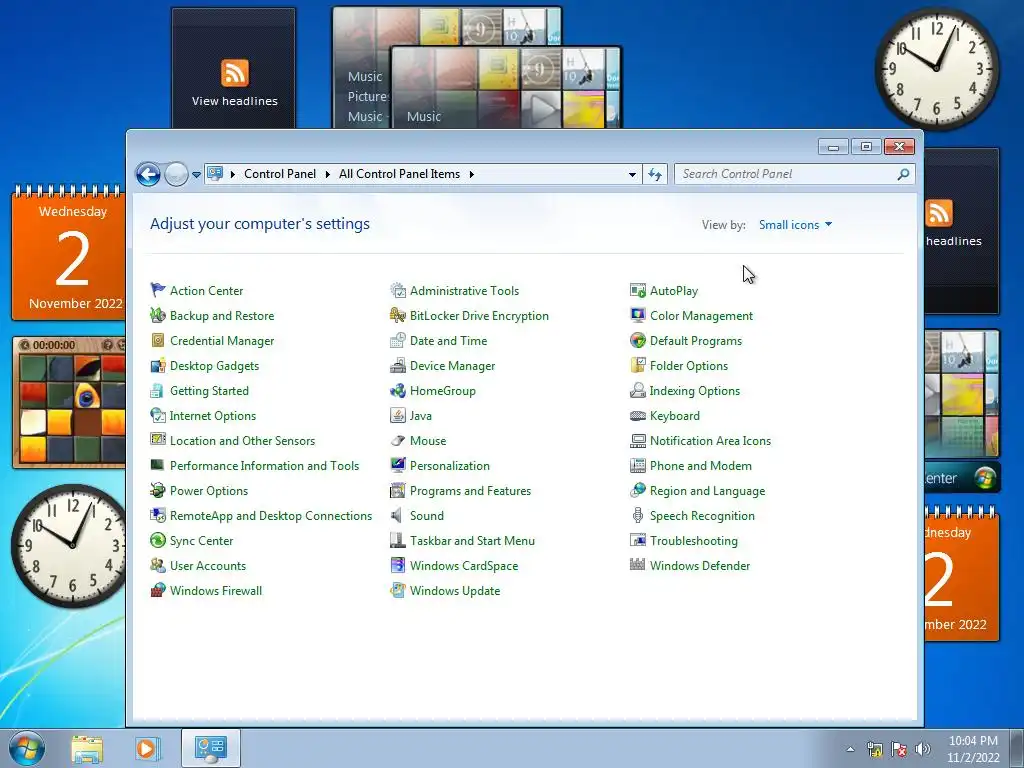Click the Action Center flag tray icon

899,749
